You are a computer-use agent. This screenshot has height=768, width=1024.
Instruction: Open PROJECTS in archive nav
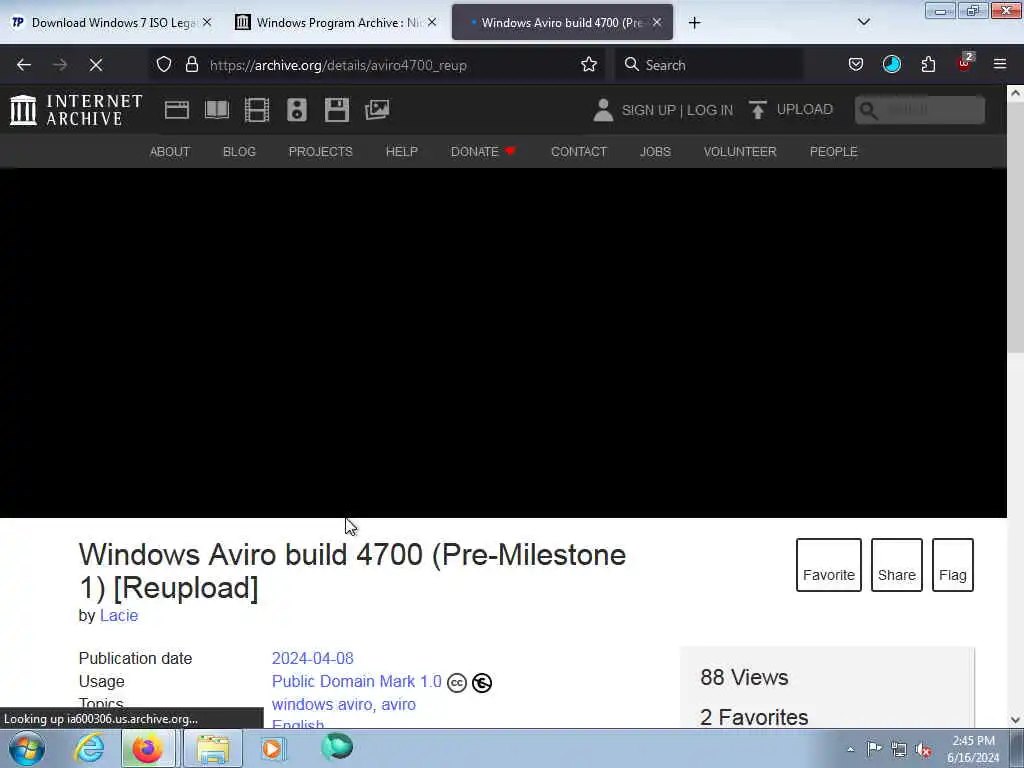click(x=321, y=152)
